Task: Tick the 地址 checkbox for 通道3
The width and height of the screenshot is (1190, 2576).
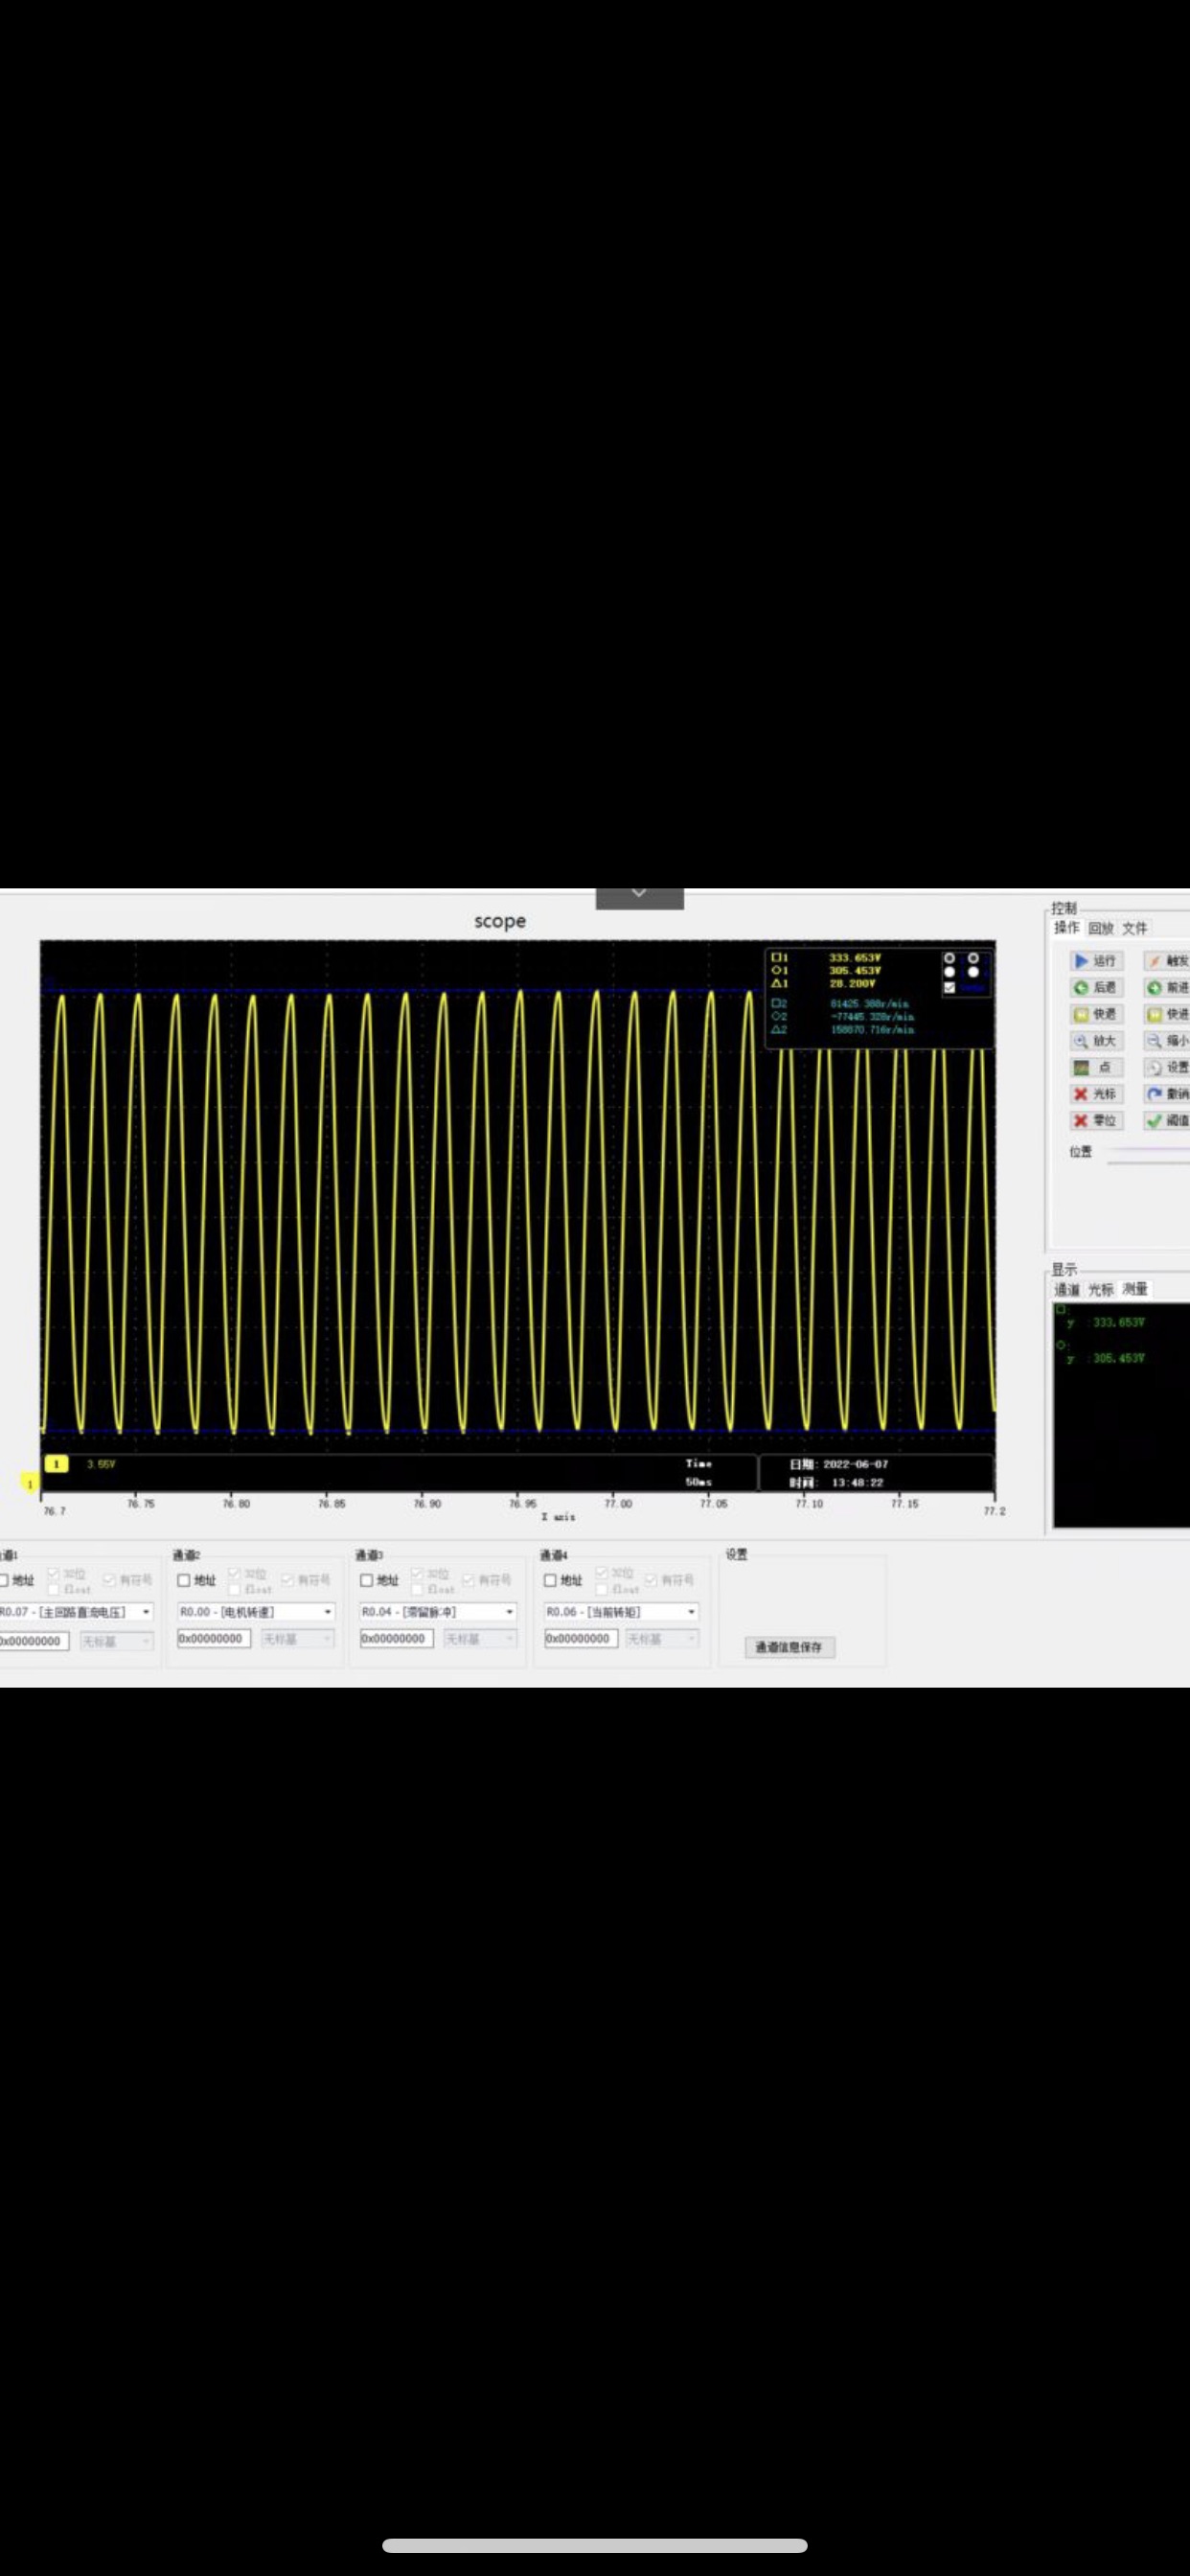Action: (367, 1581)
